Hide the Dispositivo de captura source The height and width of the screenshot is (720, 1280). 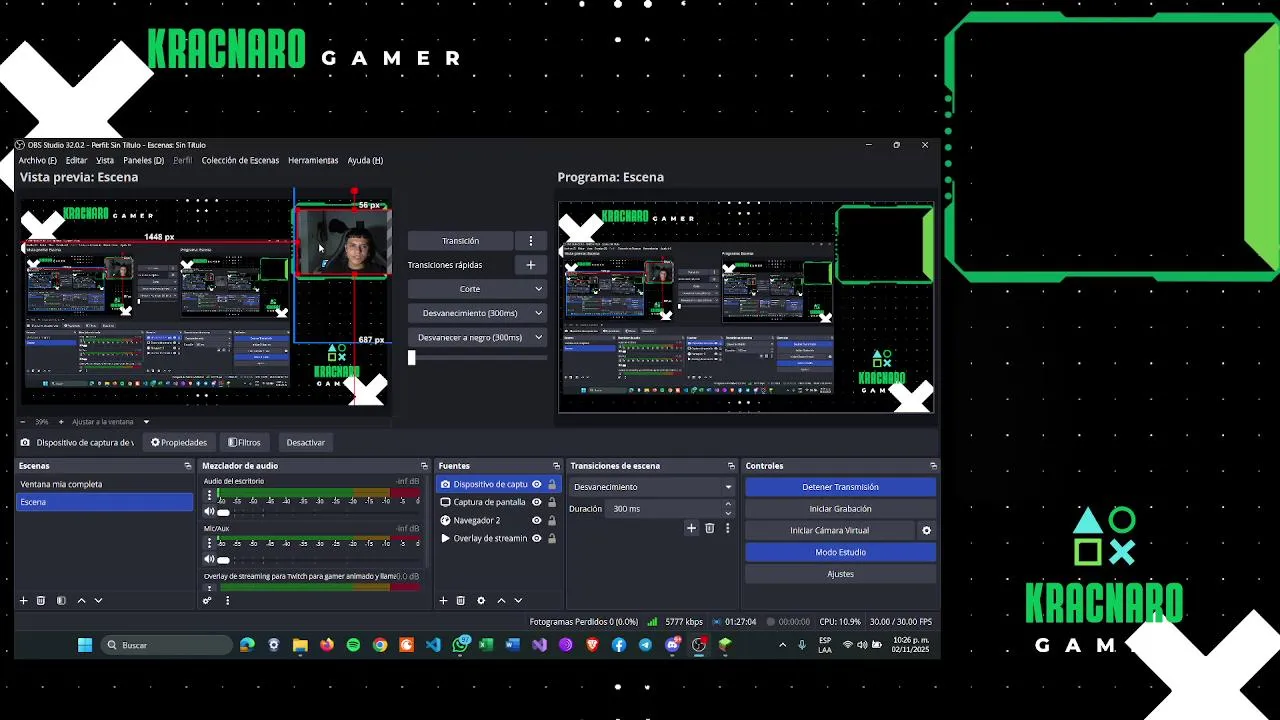point(537,484)
